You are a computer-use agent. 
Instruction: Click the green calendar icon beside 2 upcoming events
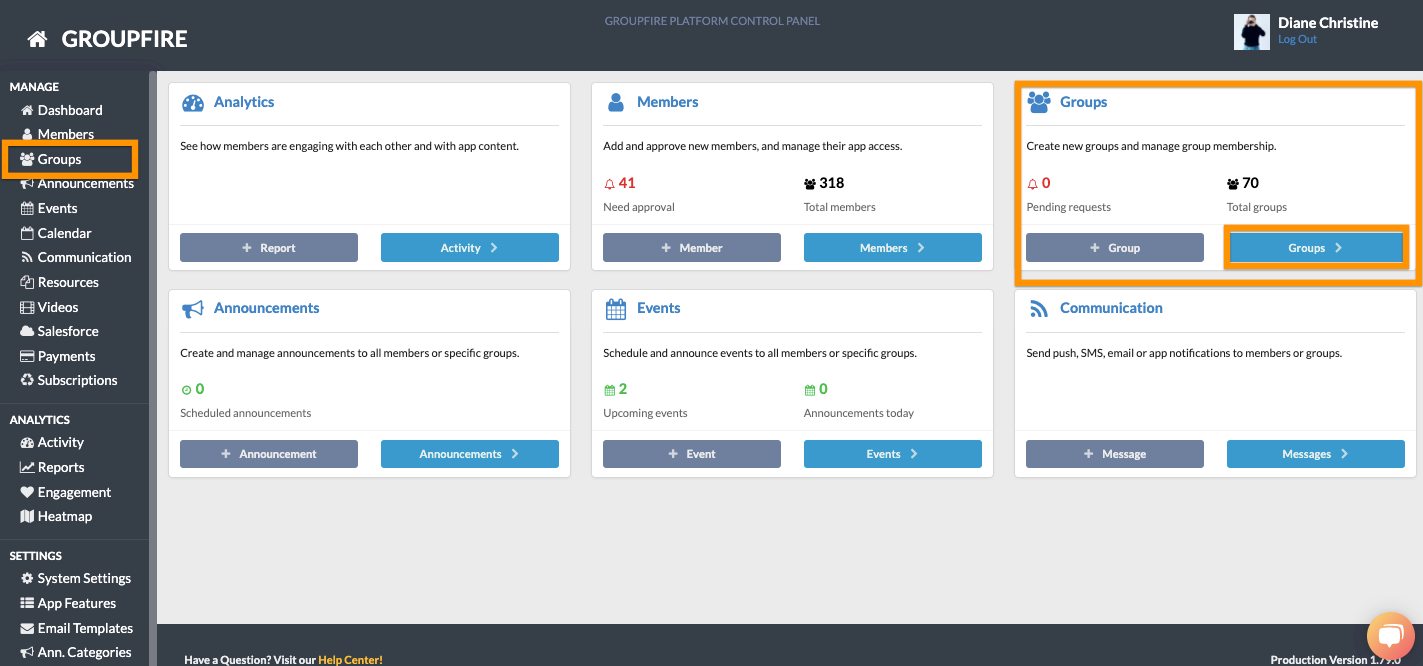[x=610, y=390]
